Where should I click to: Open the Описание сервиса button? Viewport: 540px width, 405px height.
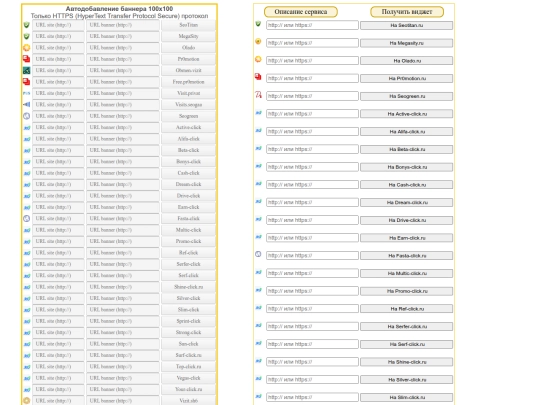[x=301, y=12]
